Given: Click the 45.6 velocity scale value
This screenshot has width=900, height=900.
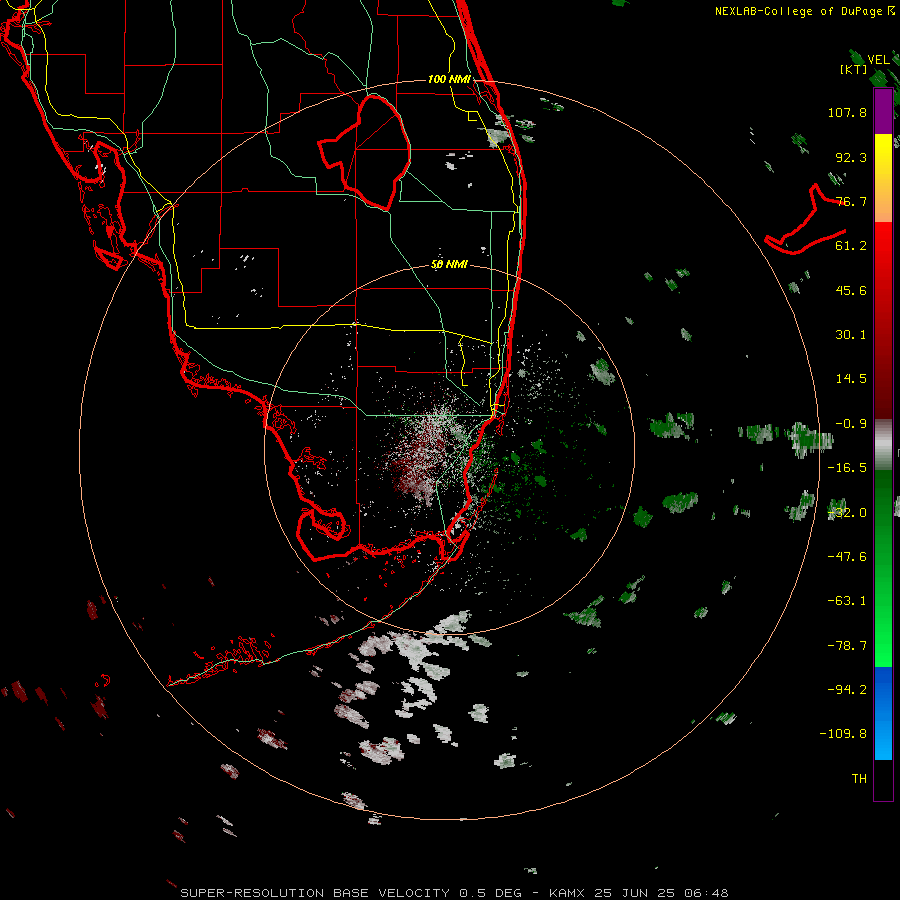Looking at the screenshot, I should 851,290.
